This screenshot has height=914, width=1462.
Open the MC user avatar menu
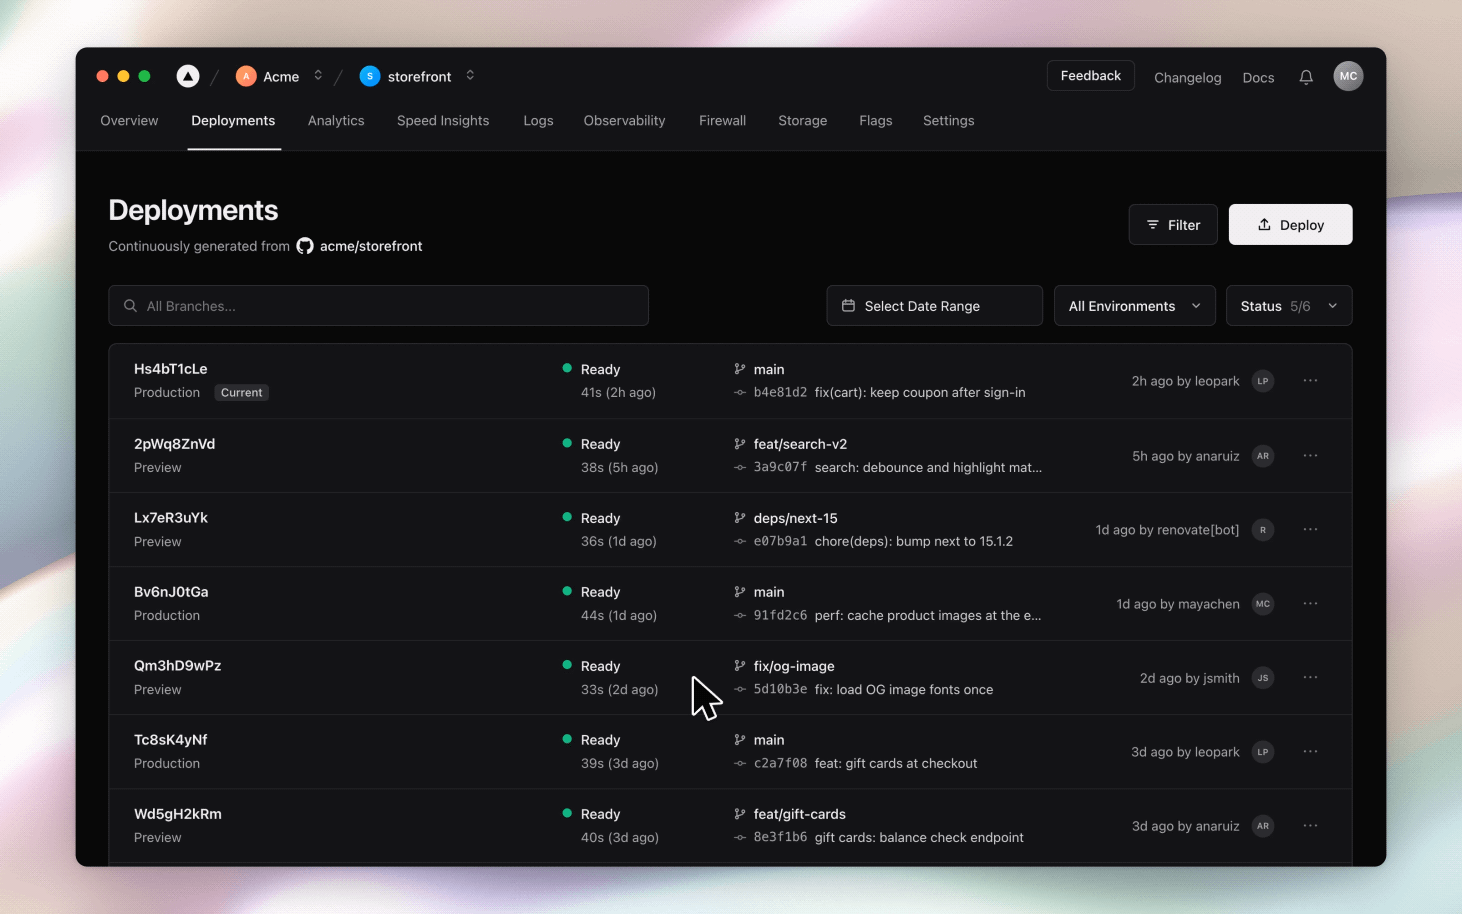pos(1348,76)
